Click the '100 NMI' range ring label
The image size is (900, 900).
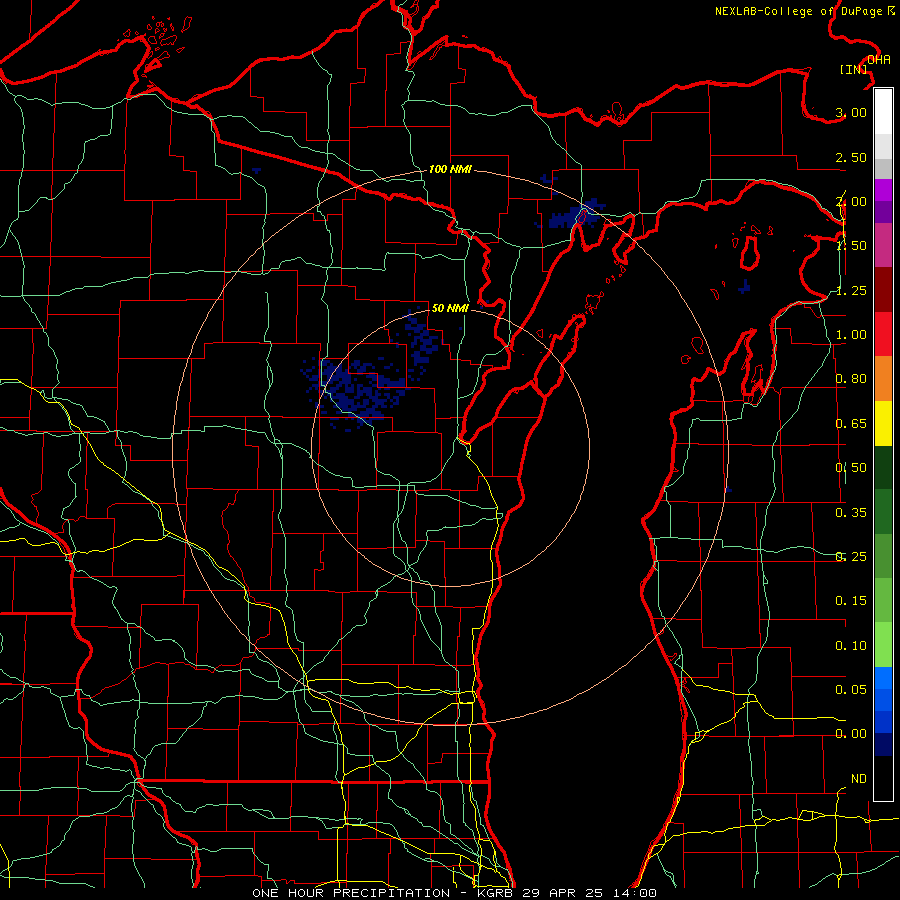pyautogui.click(x=450, y=169)
